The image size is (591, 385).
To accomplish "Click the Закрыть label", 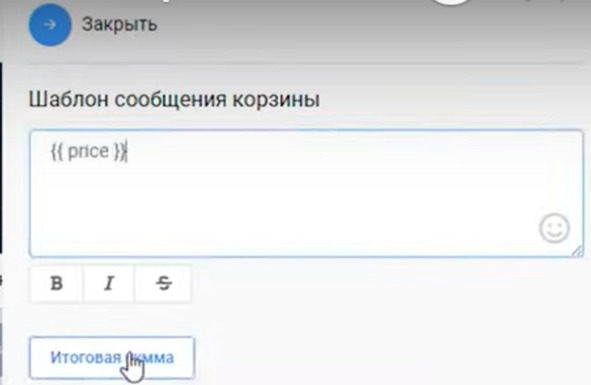I will [x=119, y=25].
